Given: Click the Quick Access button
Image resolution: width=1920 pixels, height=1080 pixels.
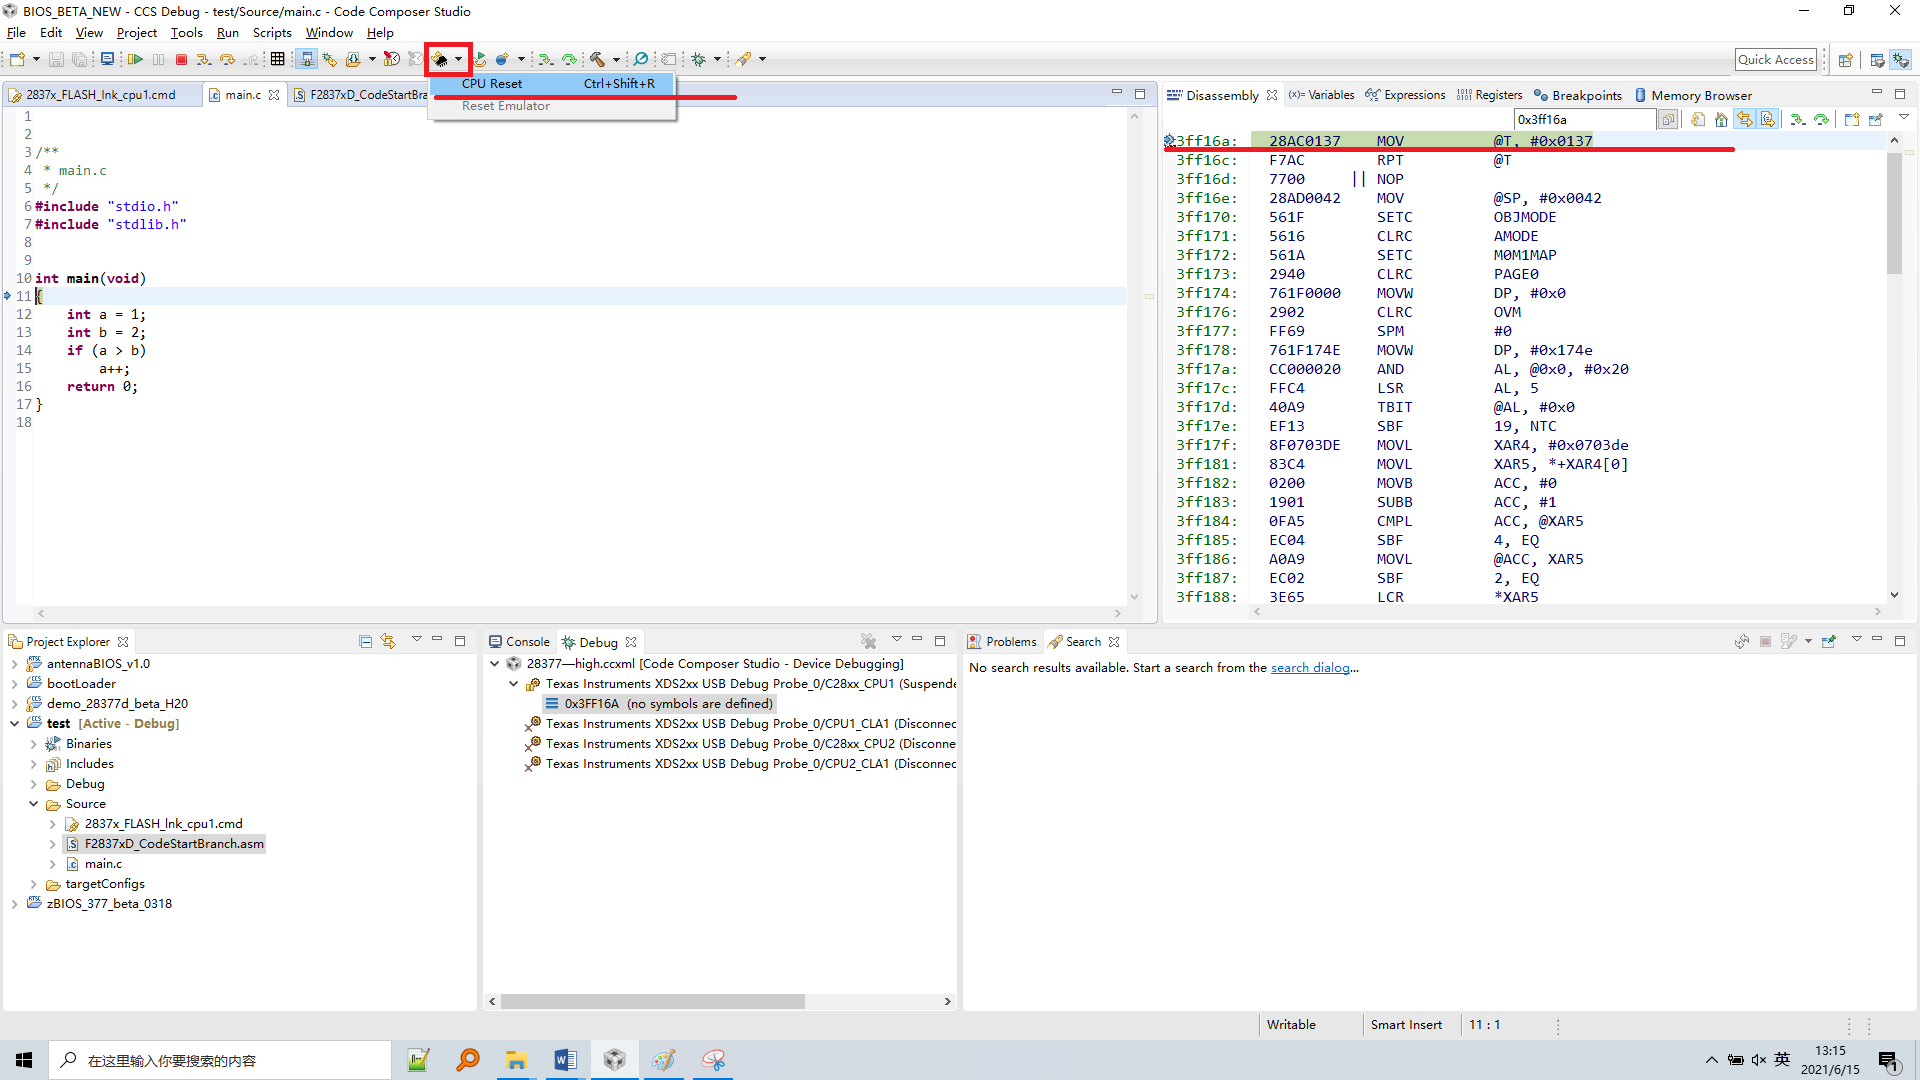Looking at the screenshot, I should (1775, 60).
